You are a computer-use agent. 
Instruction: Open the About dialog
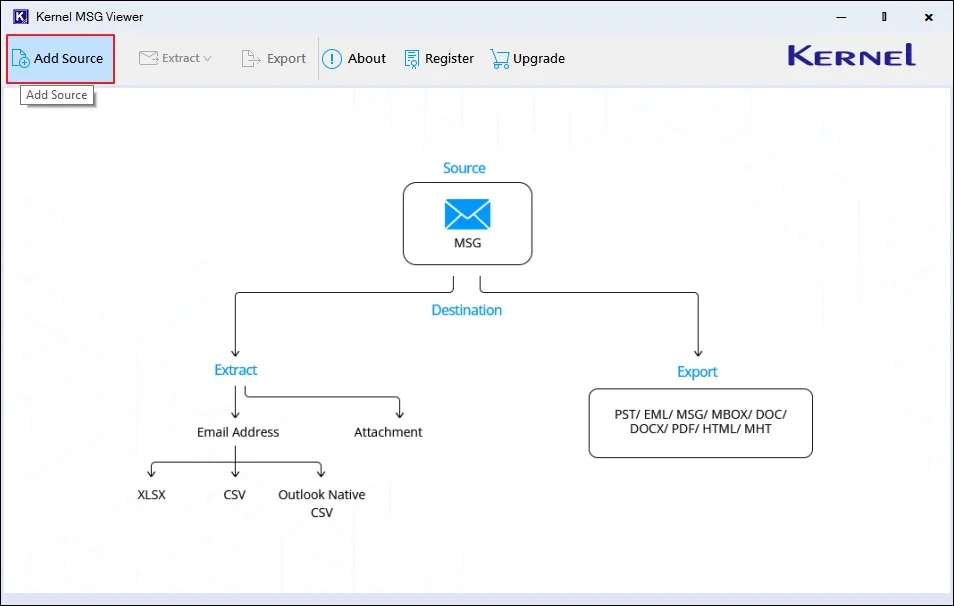click(354, 58)
